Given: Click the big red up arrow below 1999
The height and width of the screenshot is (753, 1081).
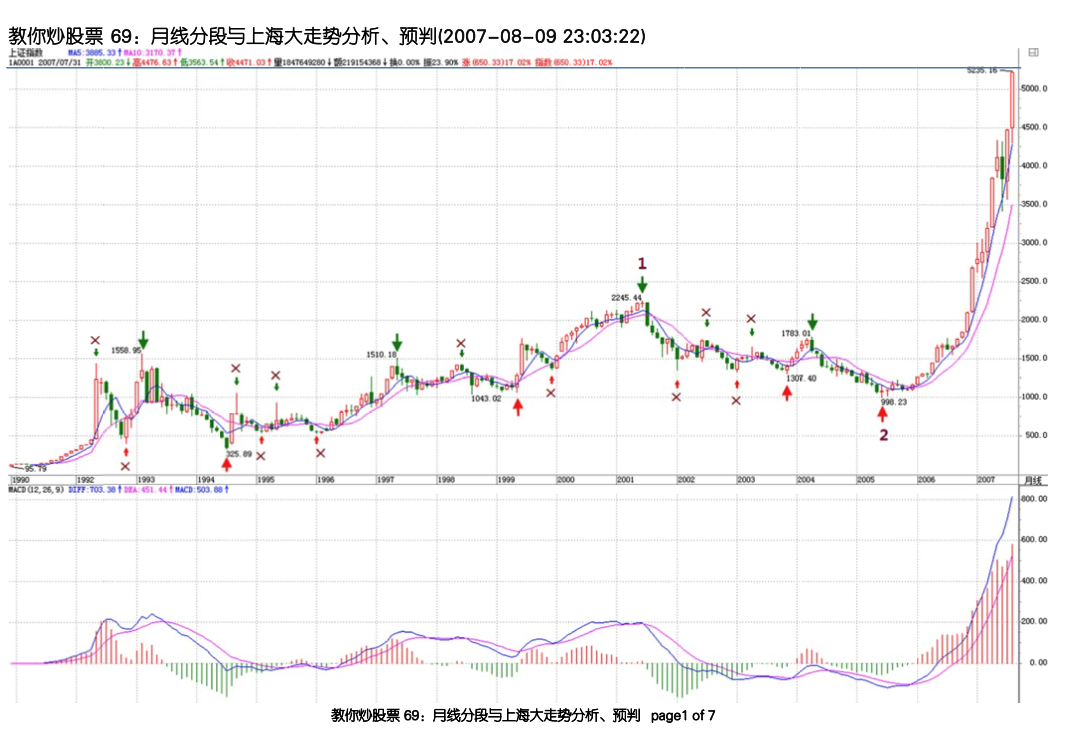Looking at the screenshot, I should click(x=517, y=405).
